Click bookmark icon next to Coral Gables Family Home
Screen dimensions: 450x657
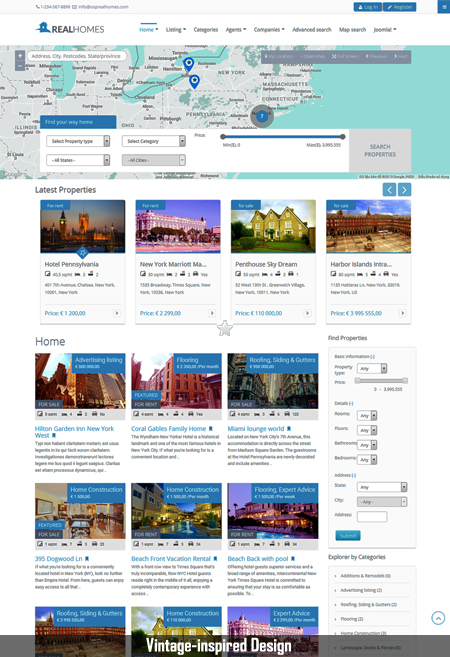pyautogui.click(x=211, y=429)
